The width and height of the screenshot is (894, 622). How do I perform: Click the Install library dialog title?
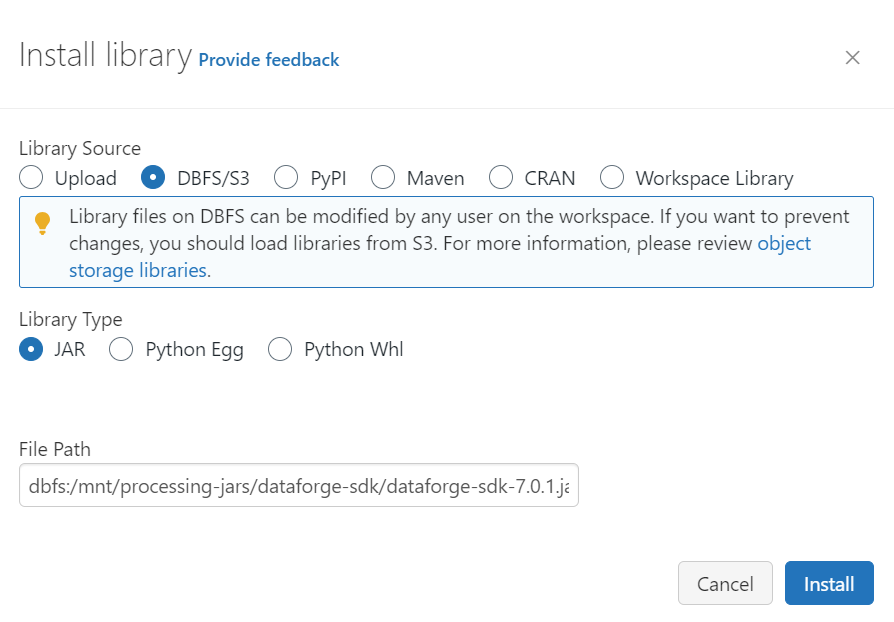pos(105,55)
